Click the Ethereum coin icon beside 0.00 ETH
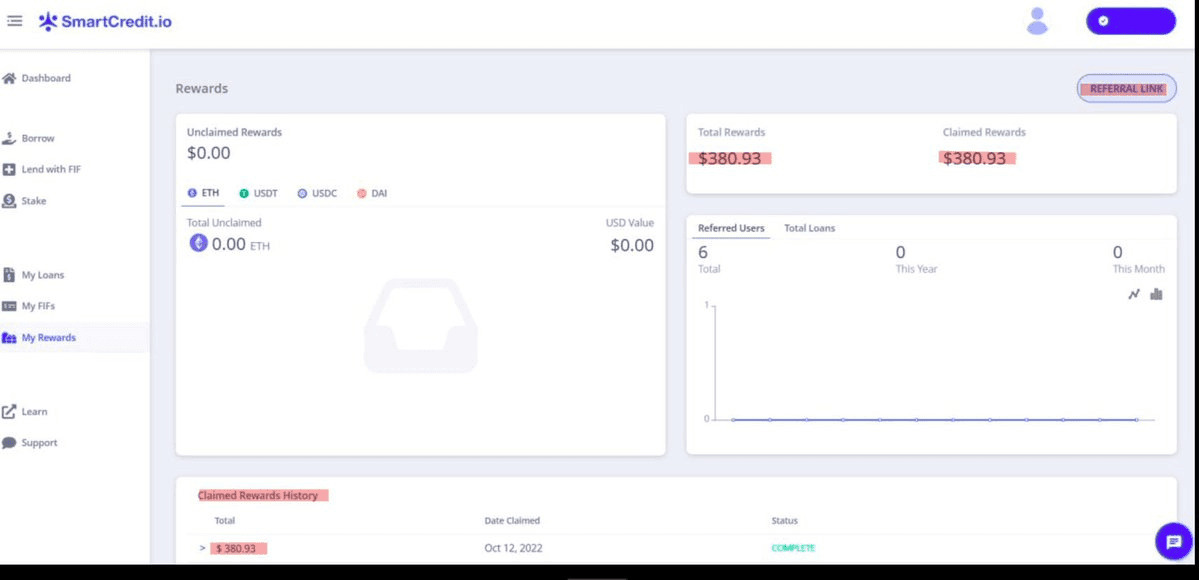Image resolution: width=1199 pixels, height=580 pixels. 199,244
